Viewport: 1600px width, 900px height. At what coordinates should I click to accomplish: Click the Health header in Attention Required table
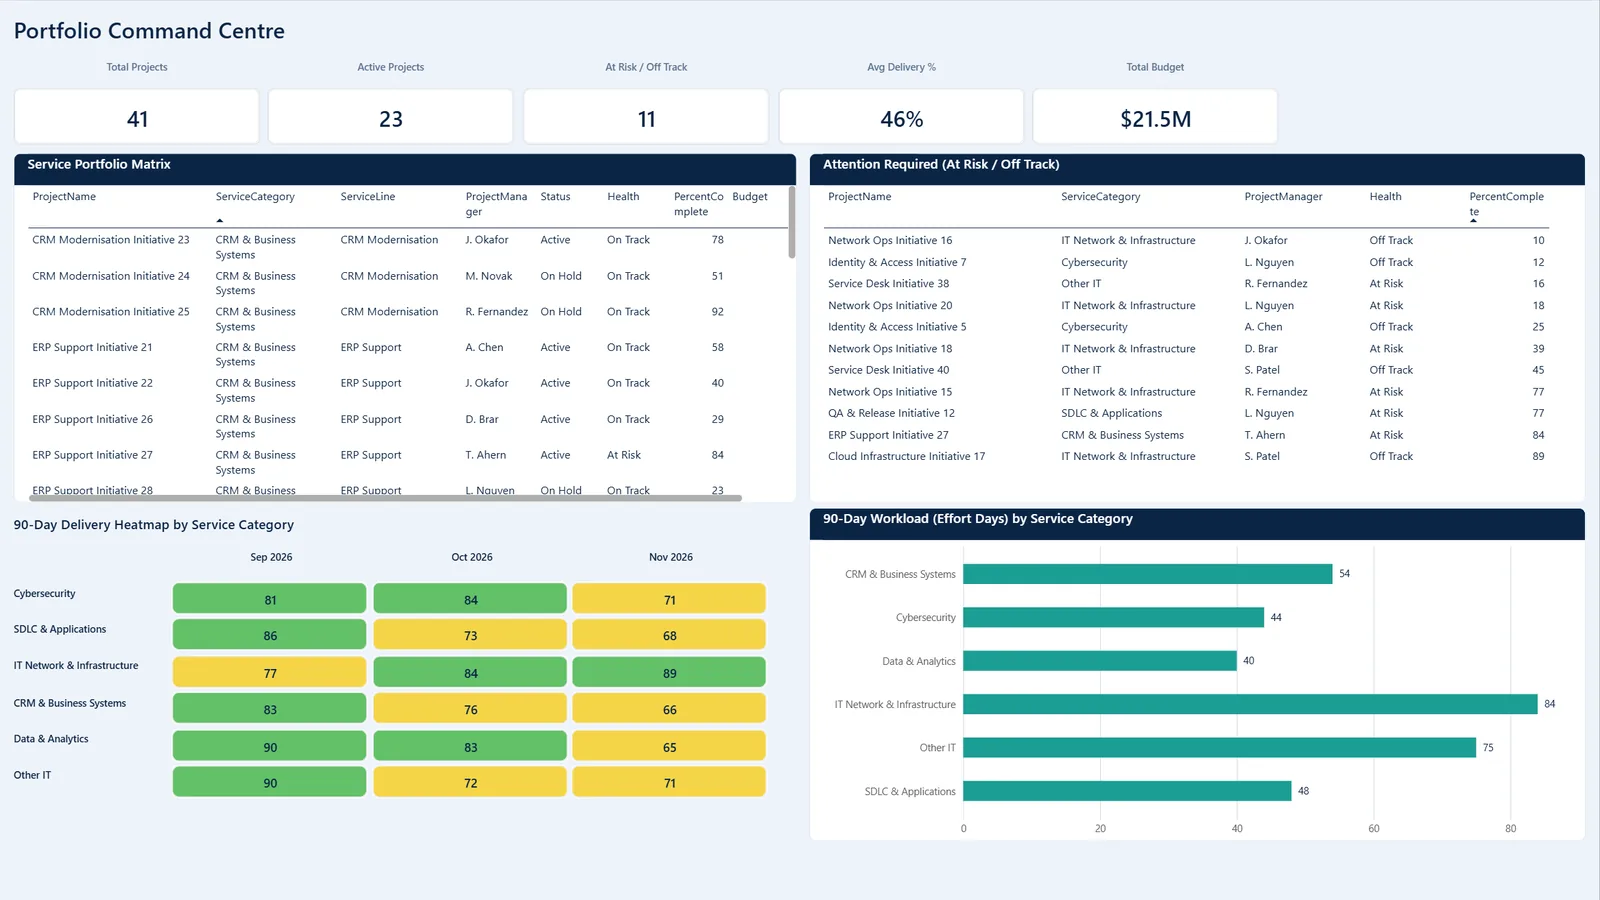pyautogui.click(x=1385, y=197)
